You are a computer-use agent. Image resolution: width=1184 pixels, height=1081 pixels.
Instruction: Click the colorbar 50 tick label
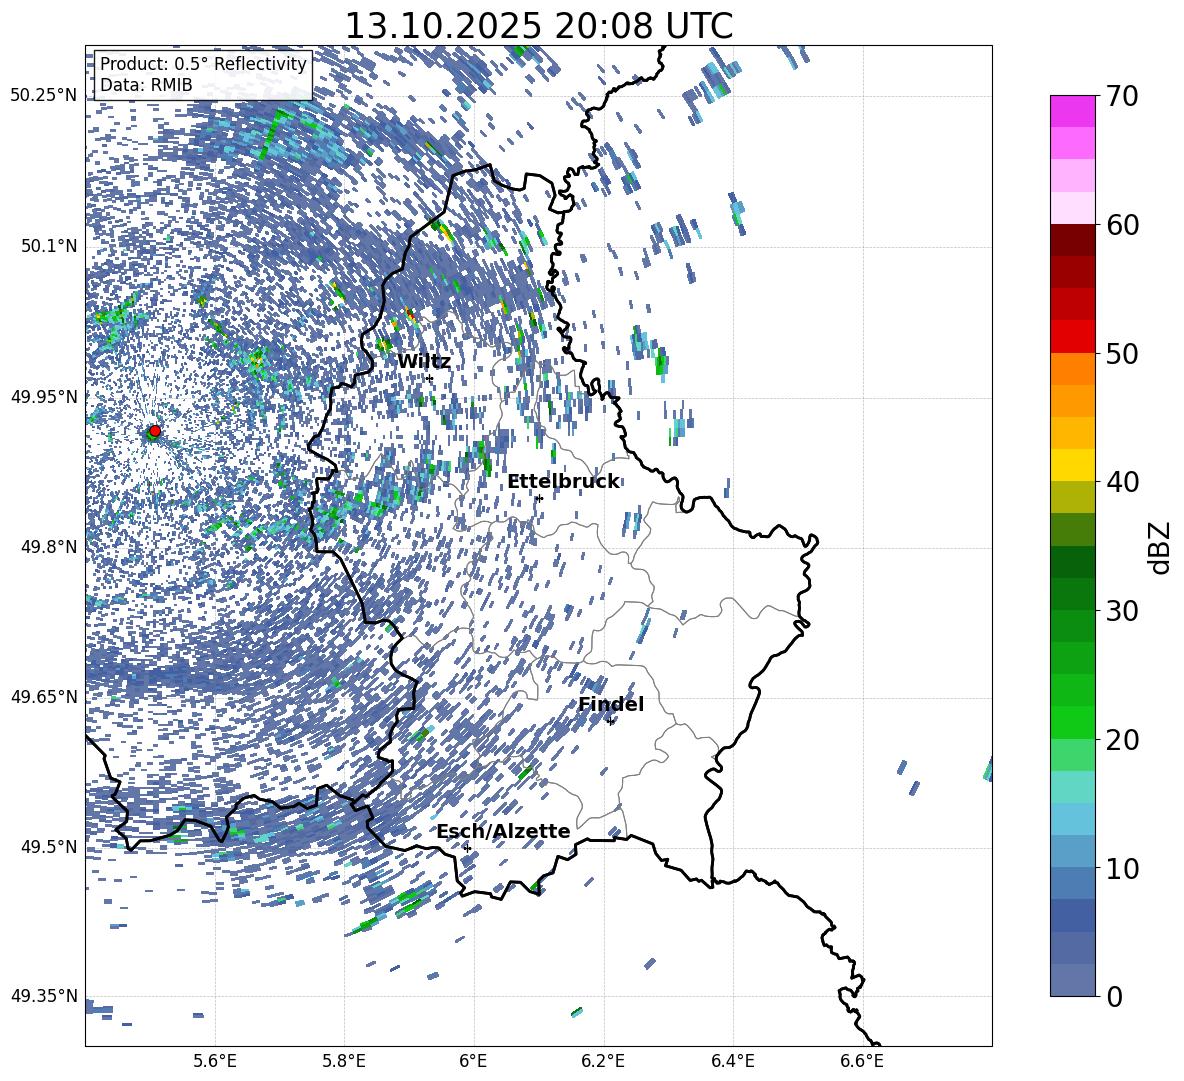(x=1122, y=353)
